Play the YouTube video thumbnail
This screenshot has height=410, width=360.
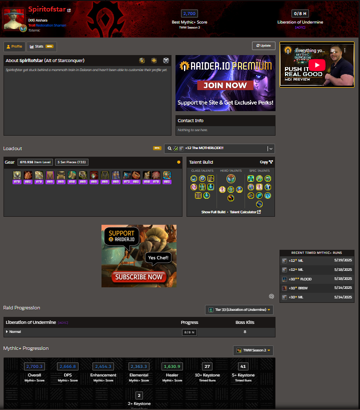pyautogui.click(x=317, y=65)
